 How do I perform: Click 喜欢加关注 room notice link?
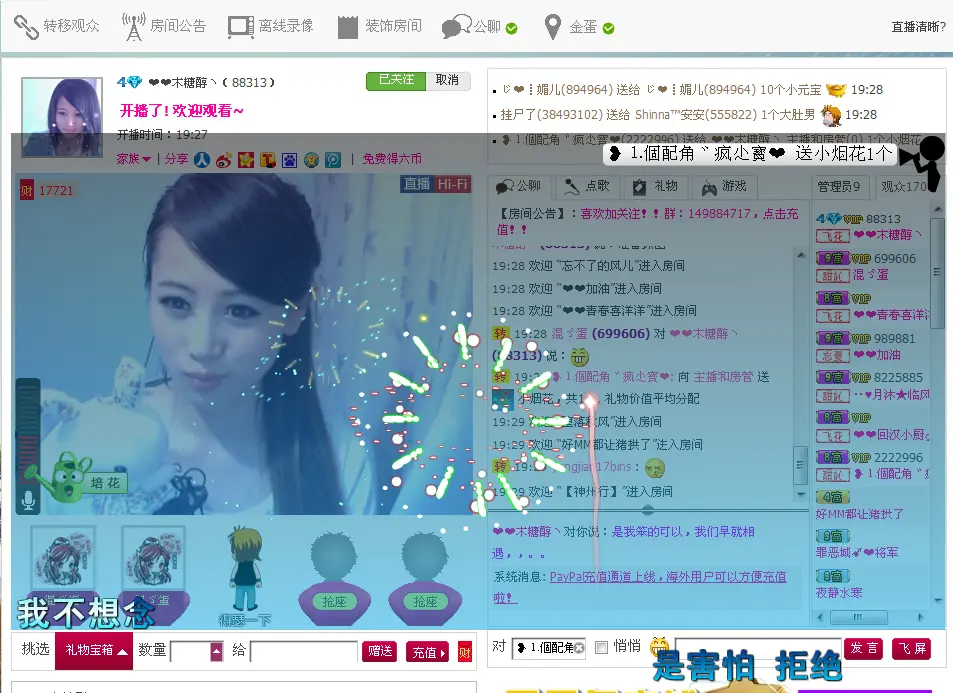(614, 213)
